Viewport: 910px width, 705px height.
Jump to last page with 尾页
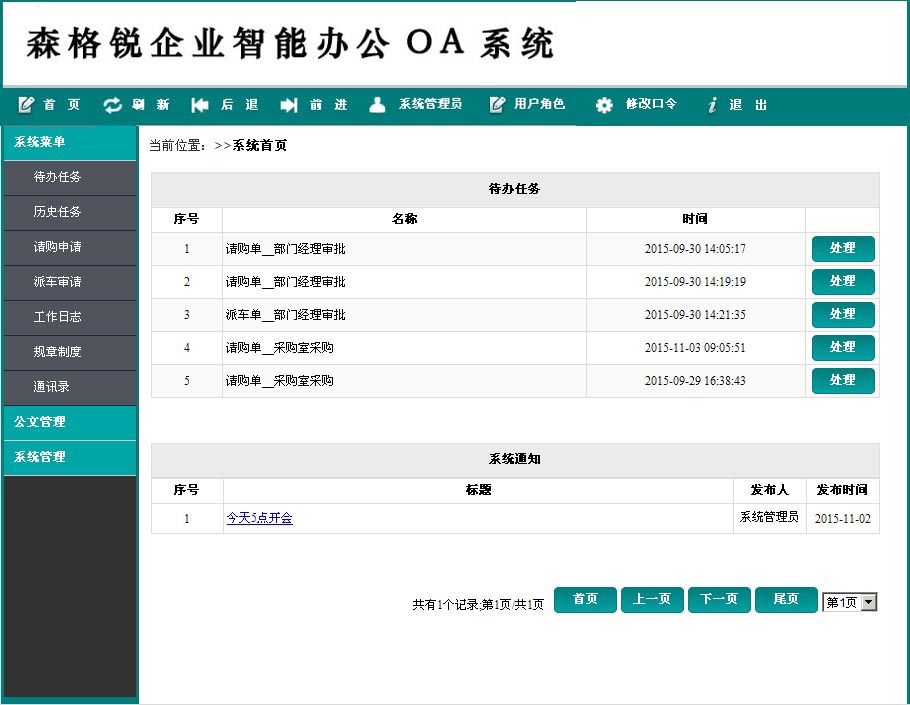(786, 599)
